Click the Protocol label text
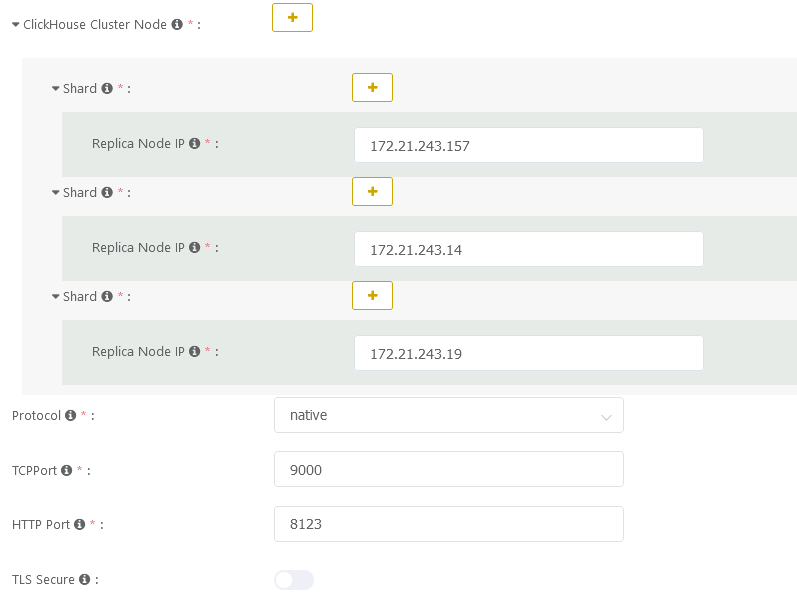797x600 pixels. (x=36, y=415)
